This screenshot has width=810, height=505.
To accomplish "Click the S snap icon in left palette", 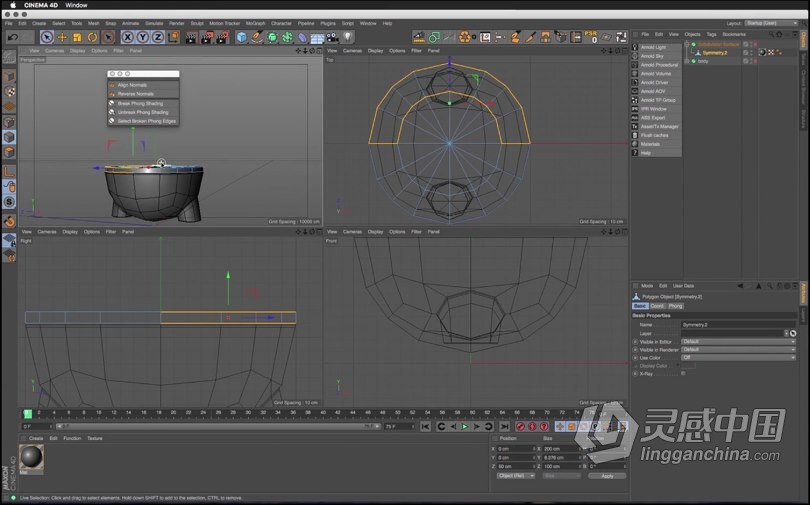I will pos(9,202).
